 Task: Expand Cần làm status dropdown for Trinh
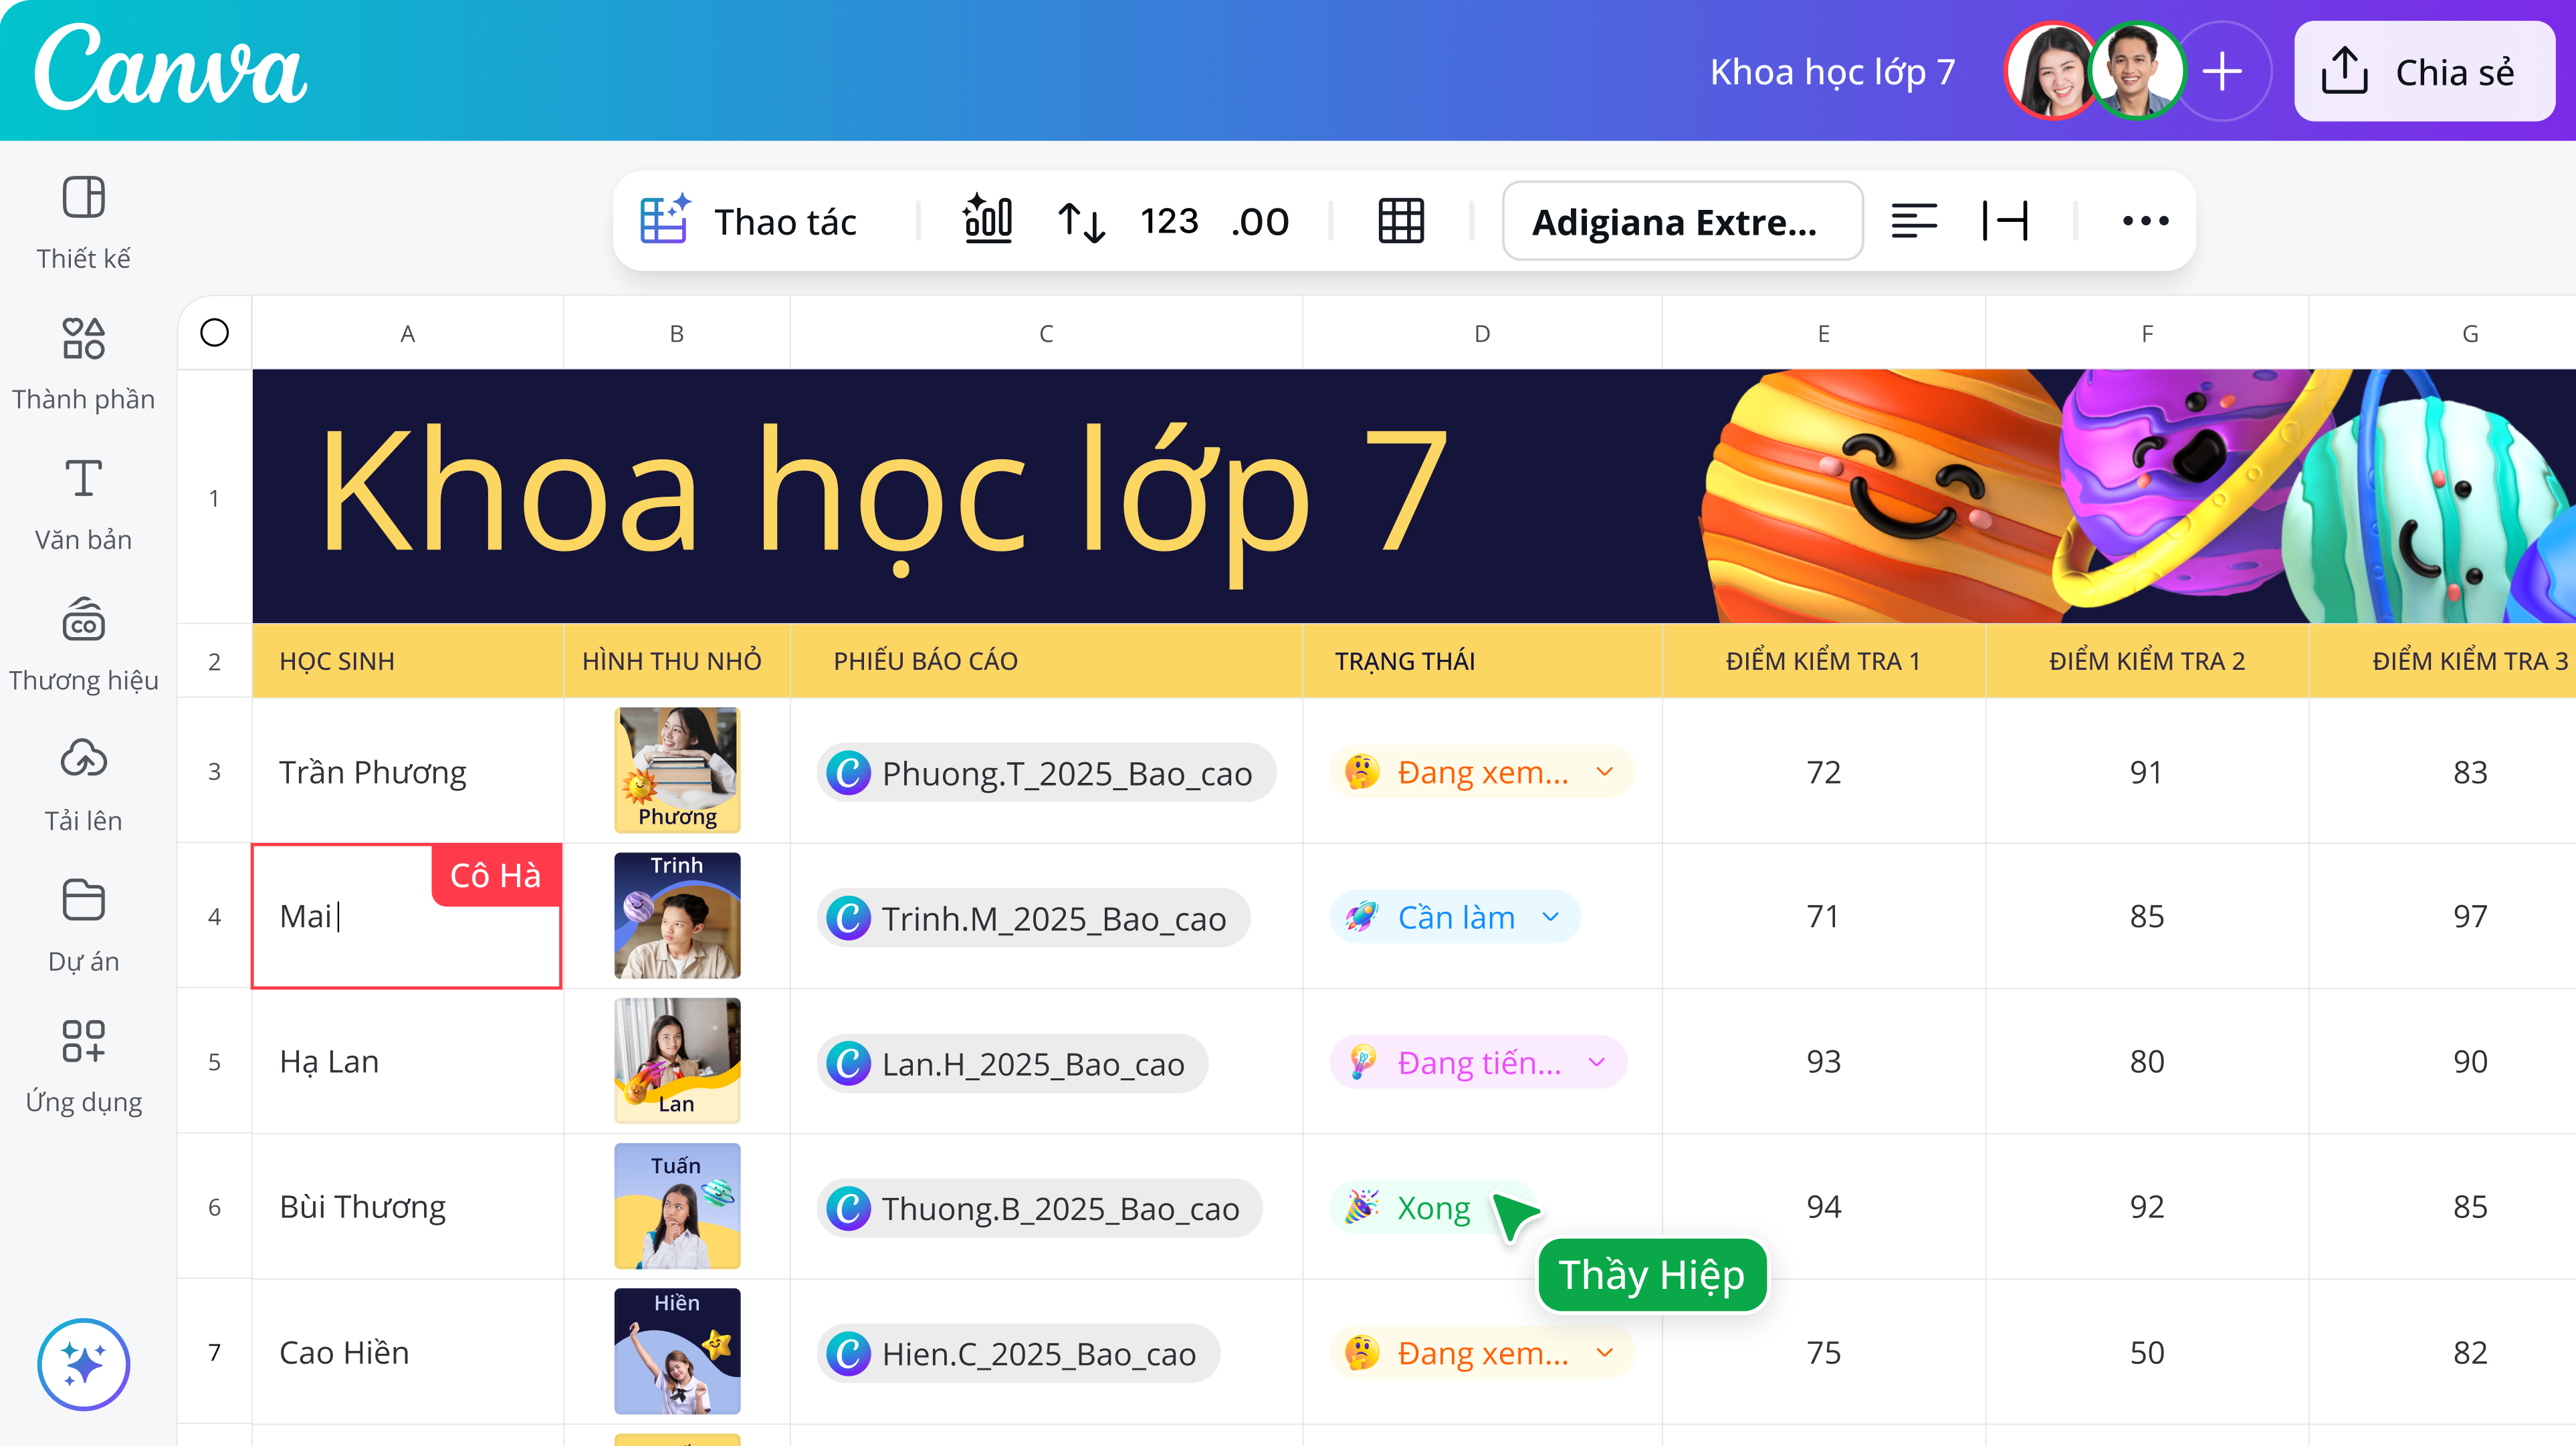[x=1550, y=917]
